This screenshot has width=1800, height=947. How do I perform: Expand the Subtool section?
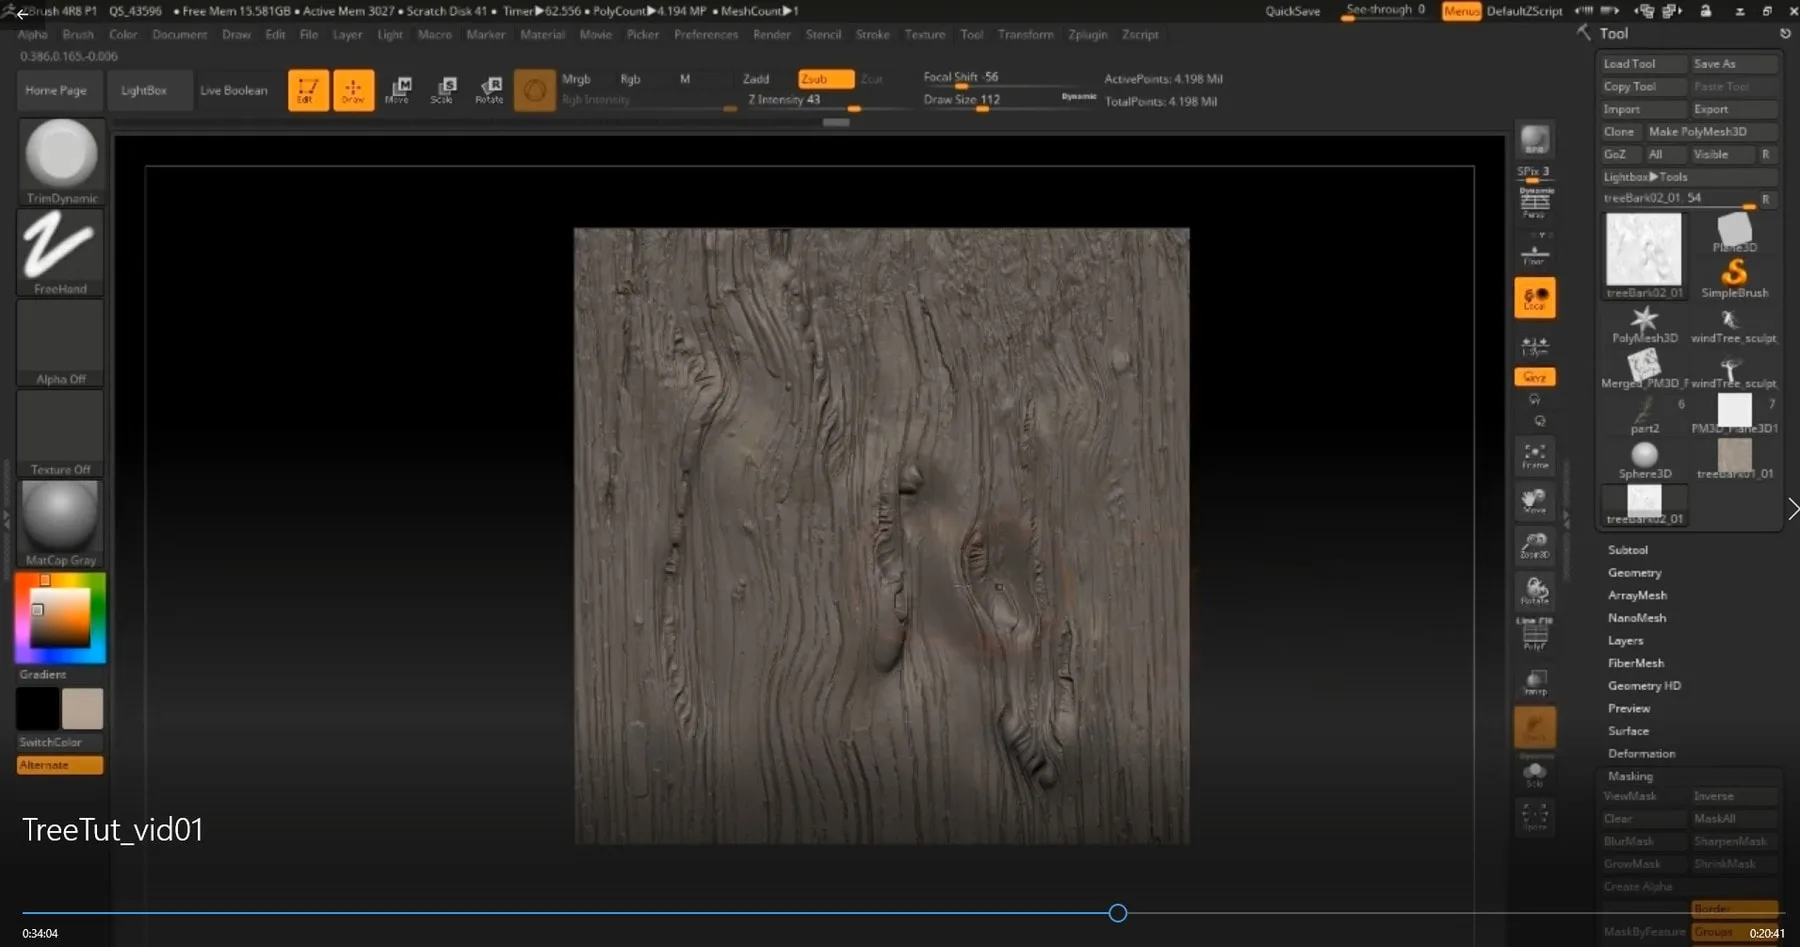[x=1628, y=549]
